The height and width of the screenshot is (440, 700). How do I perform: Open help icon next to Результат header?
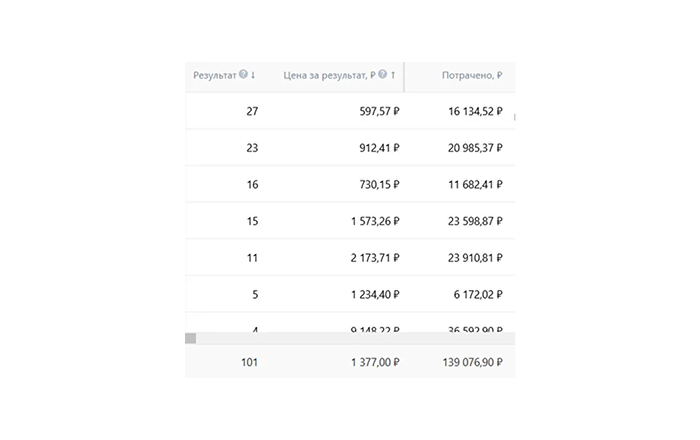tap(243, 75)
